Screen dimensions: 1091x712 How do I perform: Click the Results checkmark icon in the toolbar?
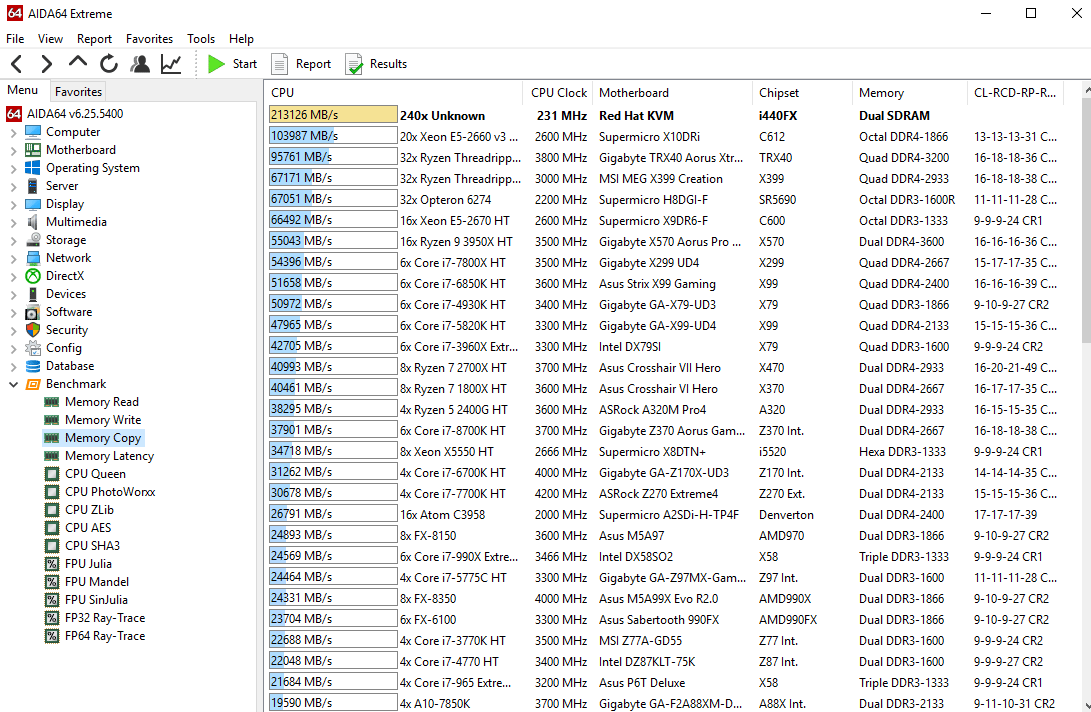click(x=354, y=64)
